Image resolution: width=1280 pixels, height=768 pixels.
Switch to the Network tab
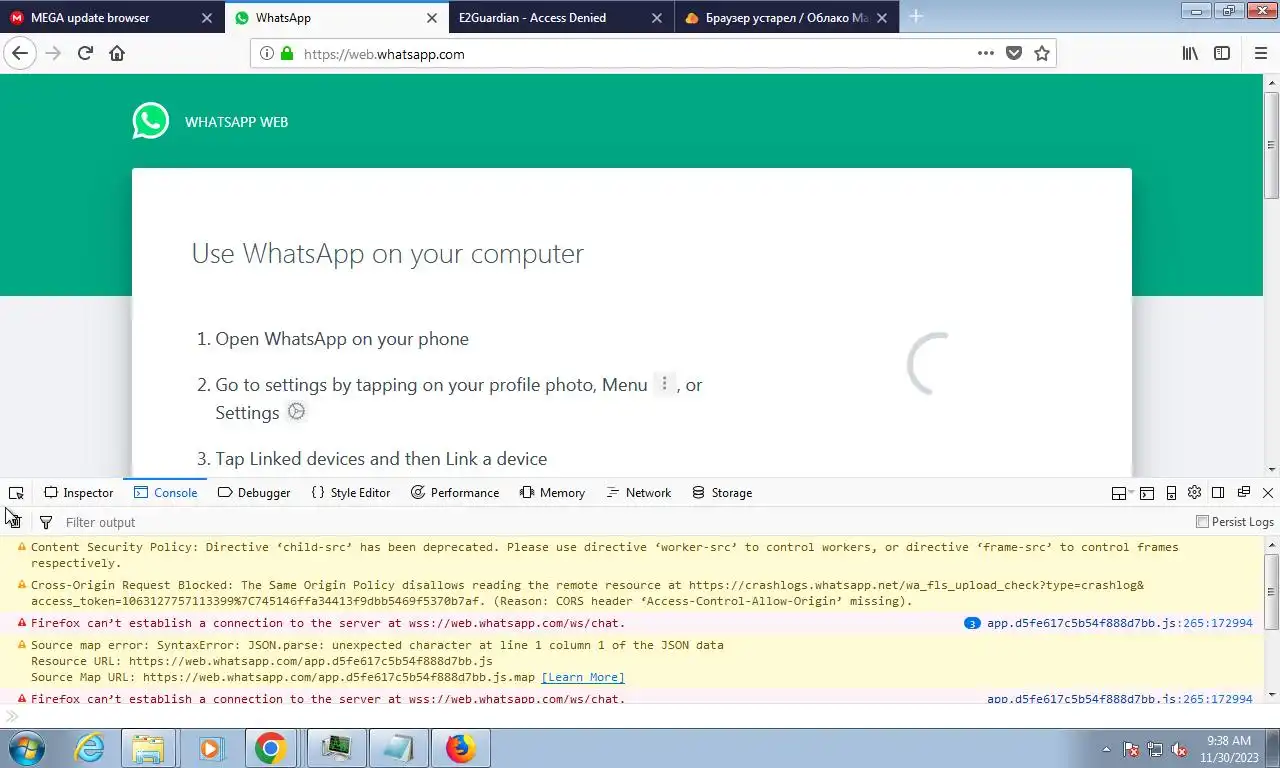tap(638, 493)
